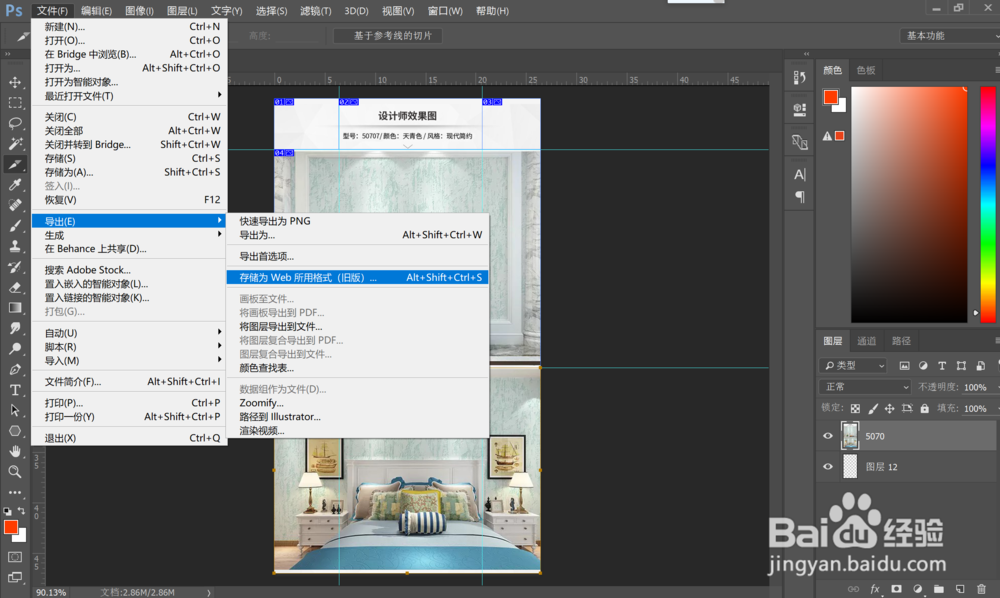Select the Eyedropper tool
Screen dimensions: 1000x598
point(15,185)
